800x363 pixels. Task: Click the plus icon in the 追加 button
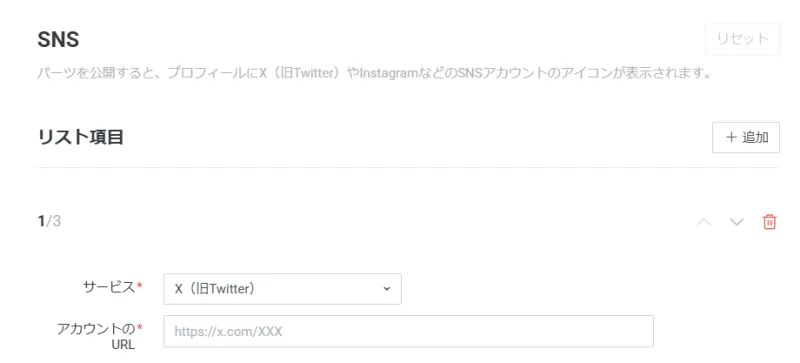731,137
